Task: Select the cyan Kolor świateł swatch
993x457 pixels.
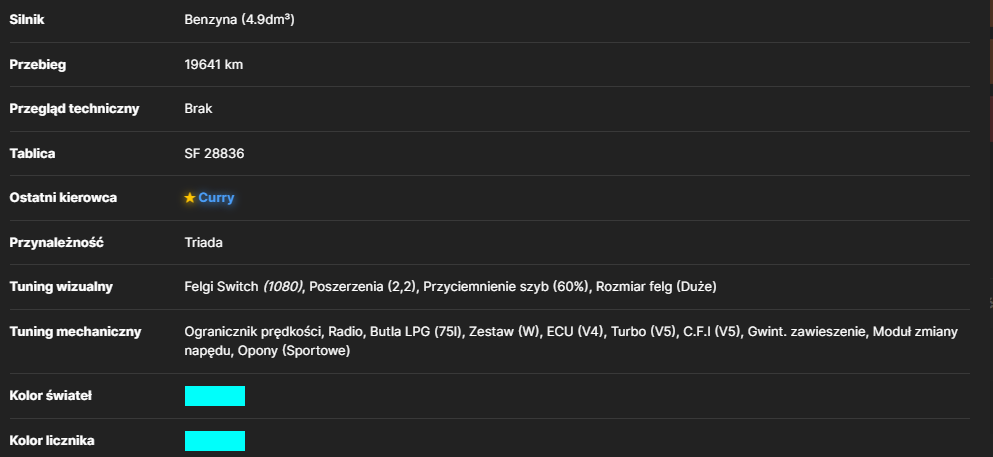Action: click(x=215, y=396)
